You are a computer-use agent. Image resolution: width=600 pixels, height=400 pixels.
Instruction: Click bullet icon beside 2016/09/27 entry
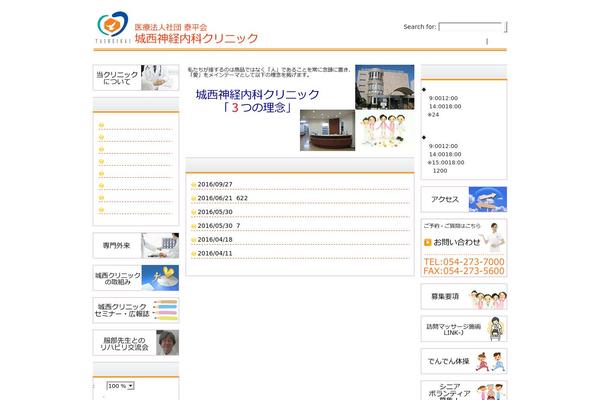point(194,185)
